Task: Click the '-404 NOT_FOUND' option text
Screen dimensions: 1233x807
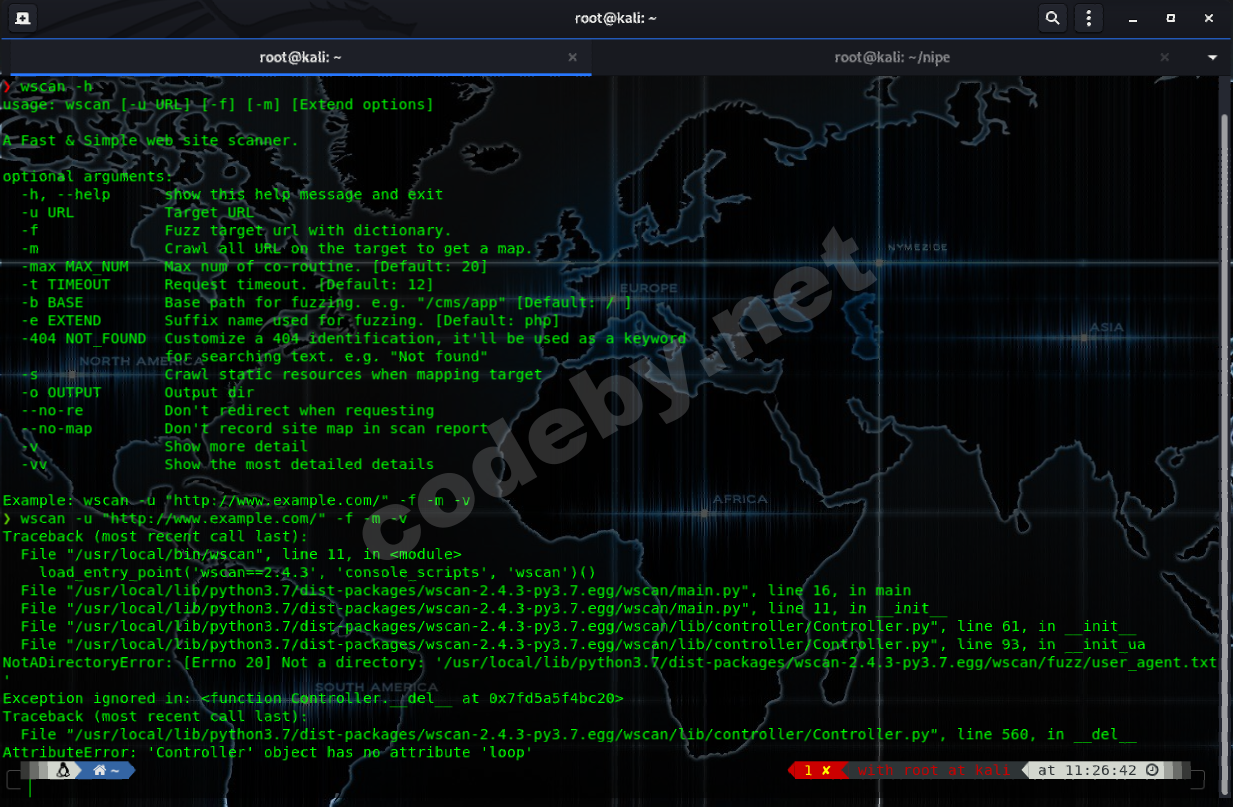Action: pyautogui.click(x=84, y=338)
